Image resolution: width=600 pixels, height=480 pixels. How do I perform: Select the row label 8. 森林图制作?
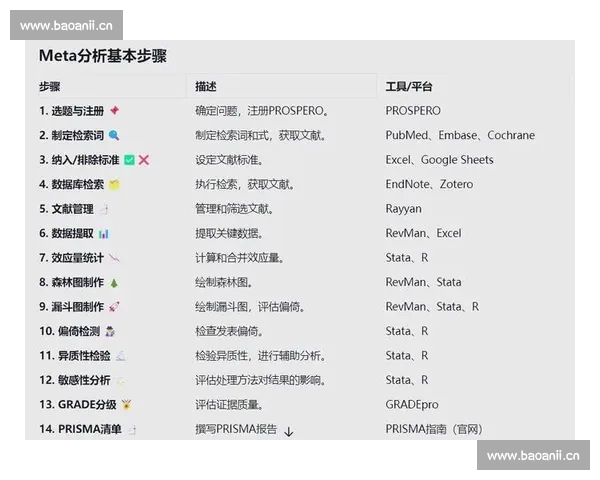point(72,282)
